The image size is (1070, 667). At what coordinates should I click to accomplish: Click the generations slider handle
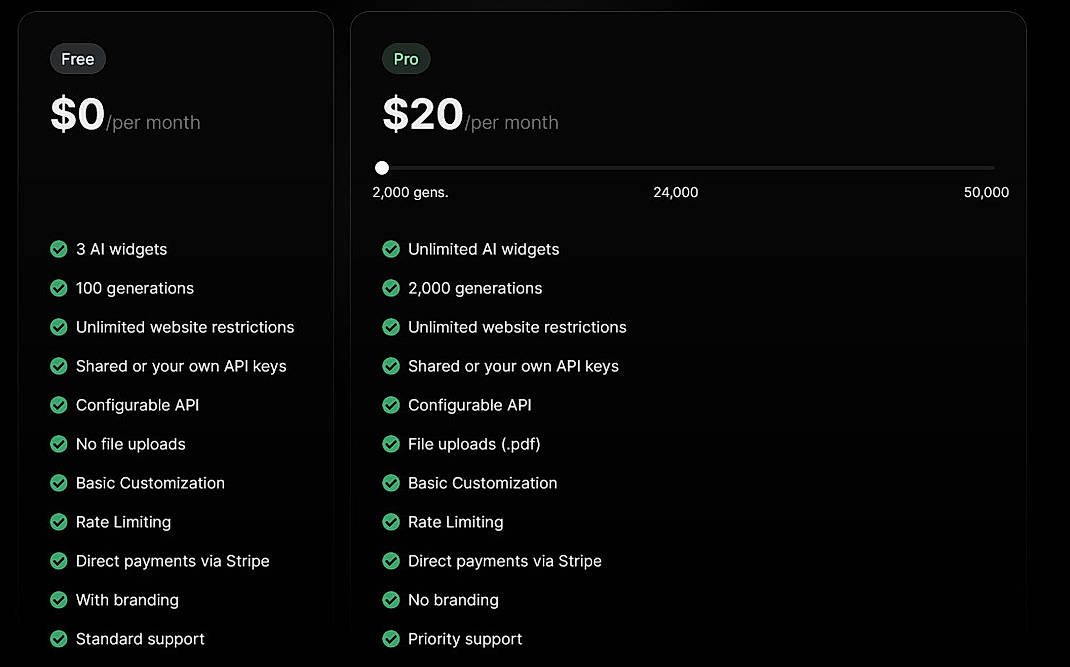click(382, 168)
